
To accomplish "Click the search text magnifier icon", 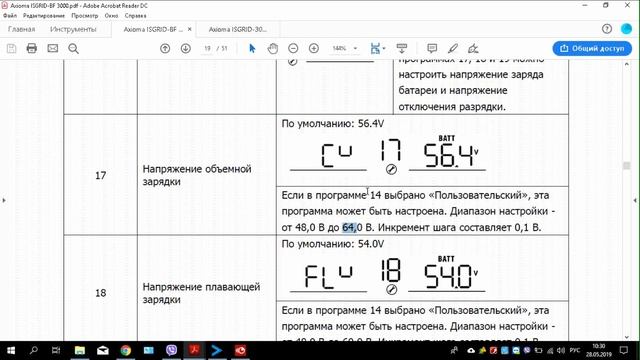I will (73, 49).
